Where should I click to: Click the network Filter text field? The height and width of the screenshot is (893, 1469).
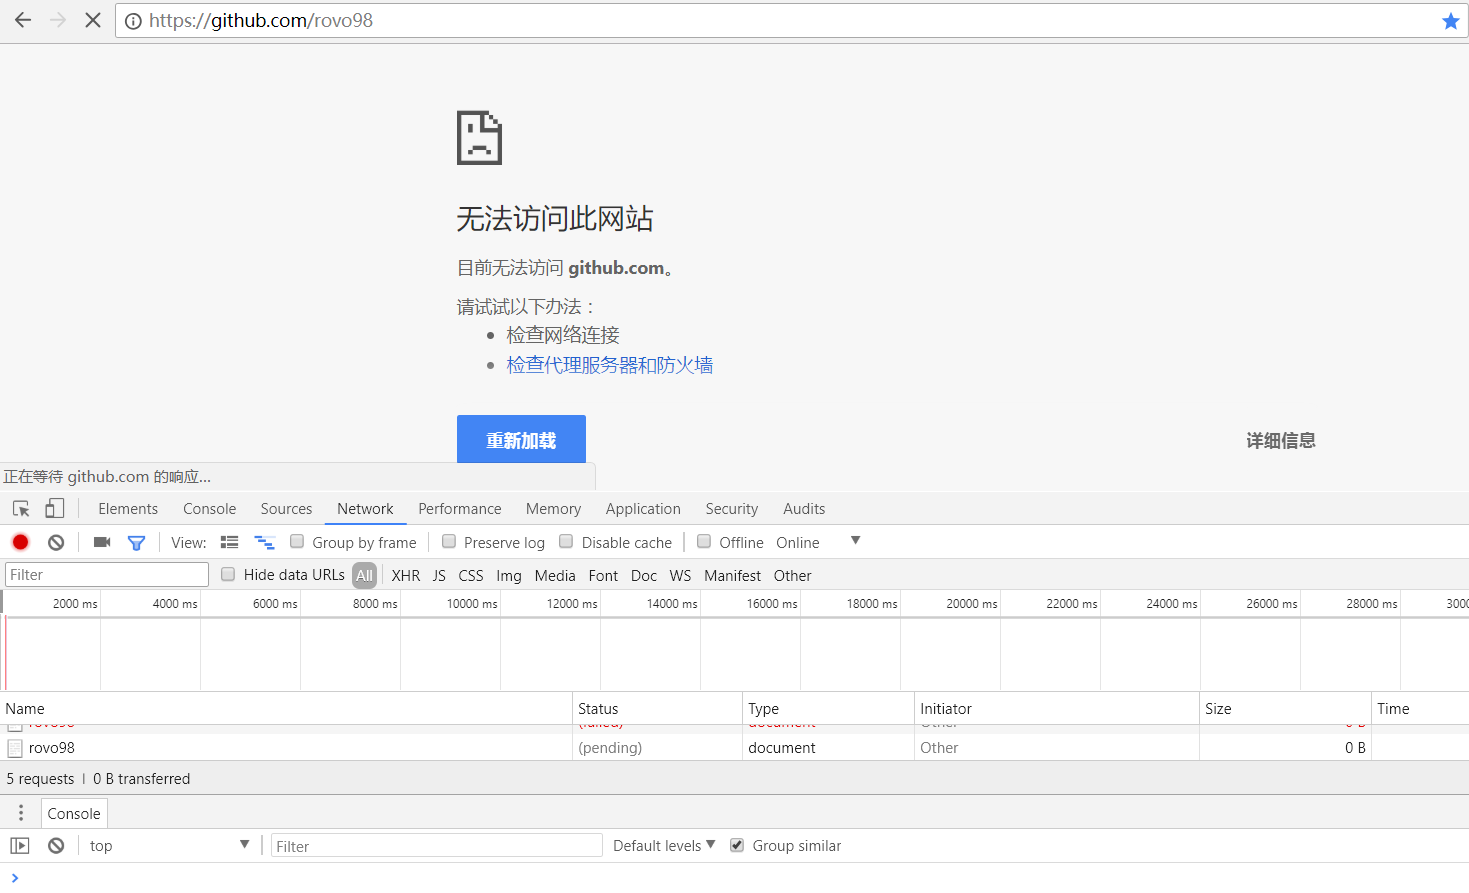coord(107,575)
